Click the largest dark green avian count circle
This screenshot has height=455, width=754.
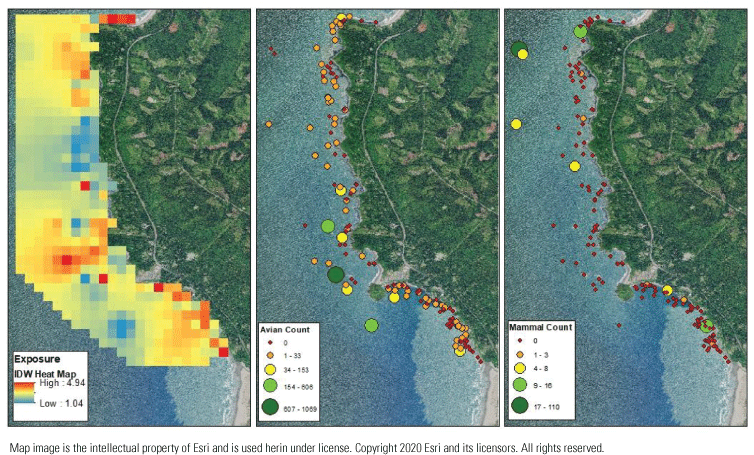click(x=336, y=274)
